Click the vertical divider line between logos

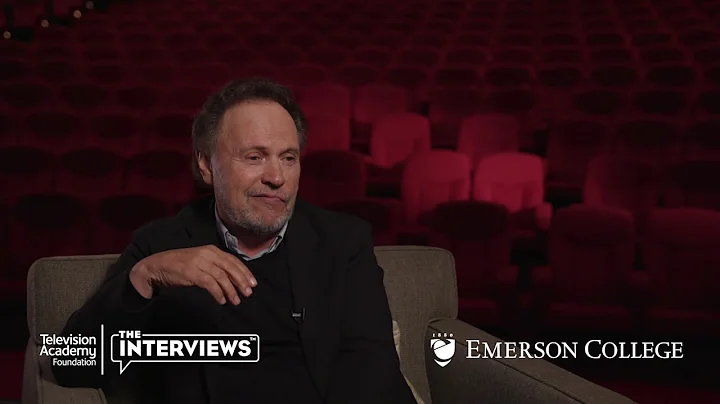[x=102, y=350]
